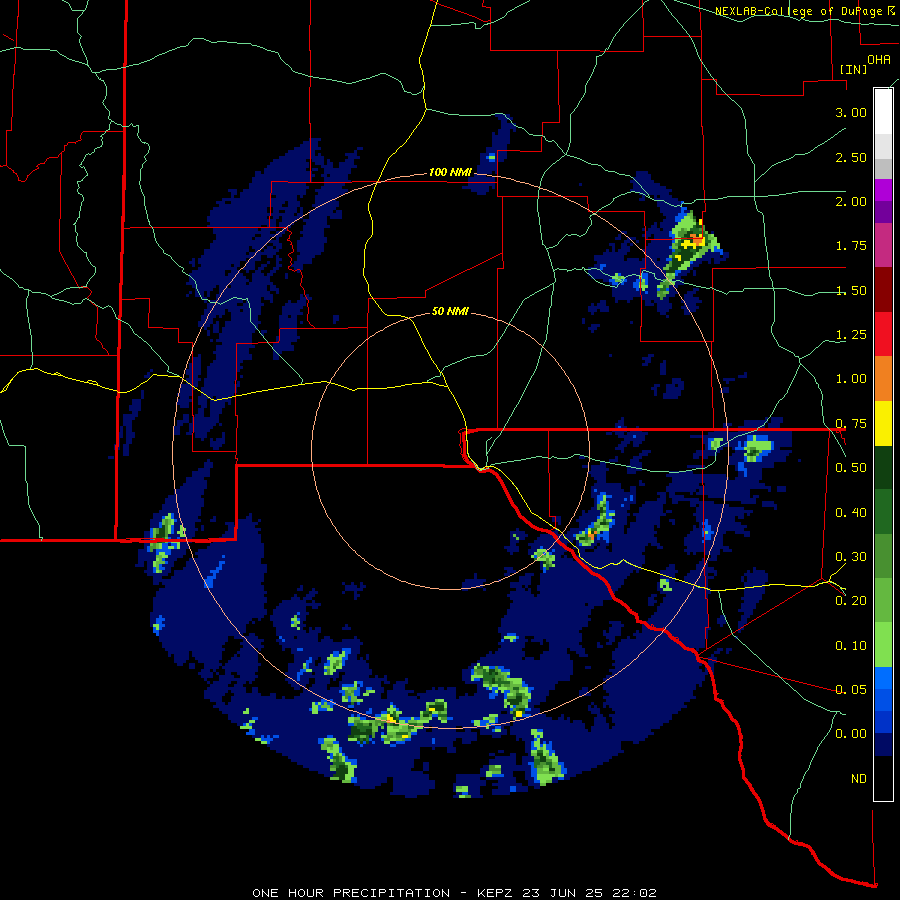Click the ONE HOUR PRECIPITATION footer text
Image resolution: width=900 pixels, height=900 pixels.
tap(351, 893)
